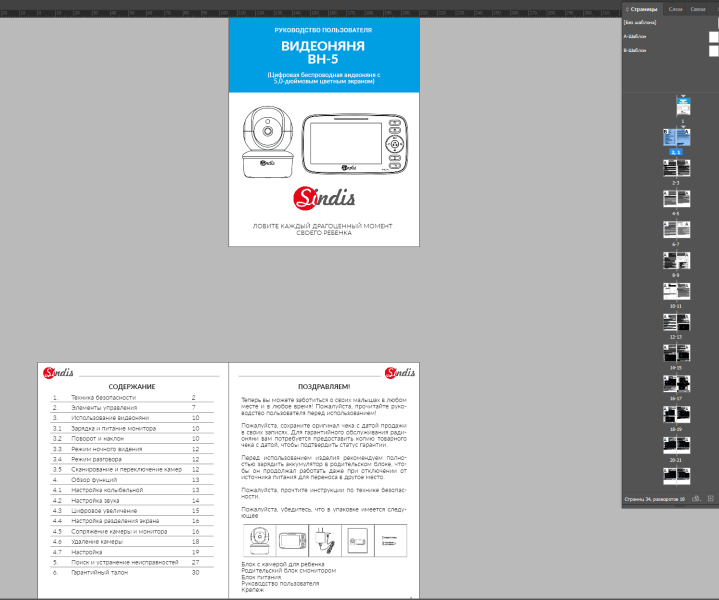Click the Блок с камерой для ребенка line
Screen dimensions: 719x600
click(283, 564)
